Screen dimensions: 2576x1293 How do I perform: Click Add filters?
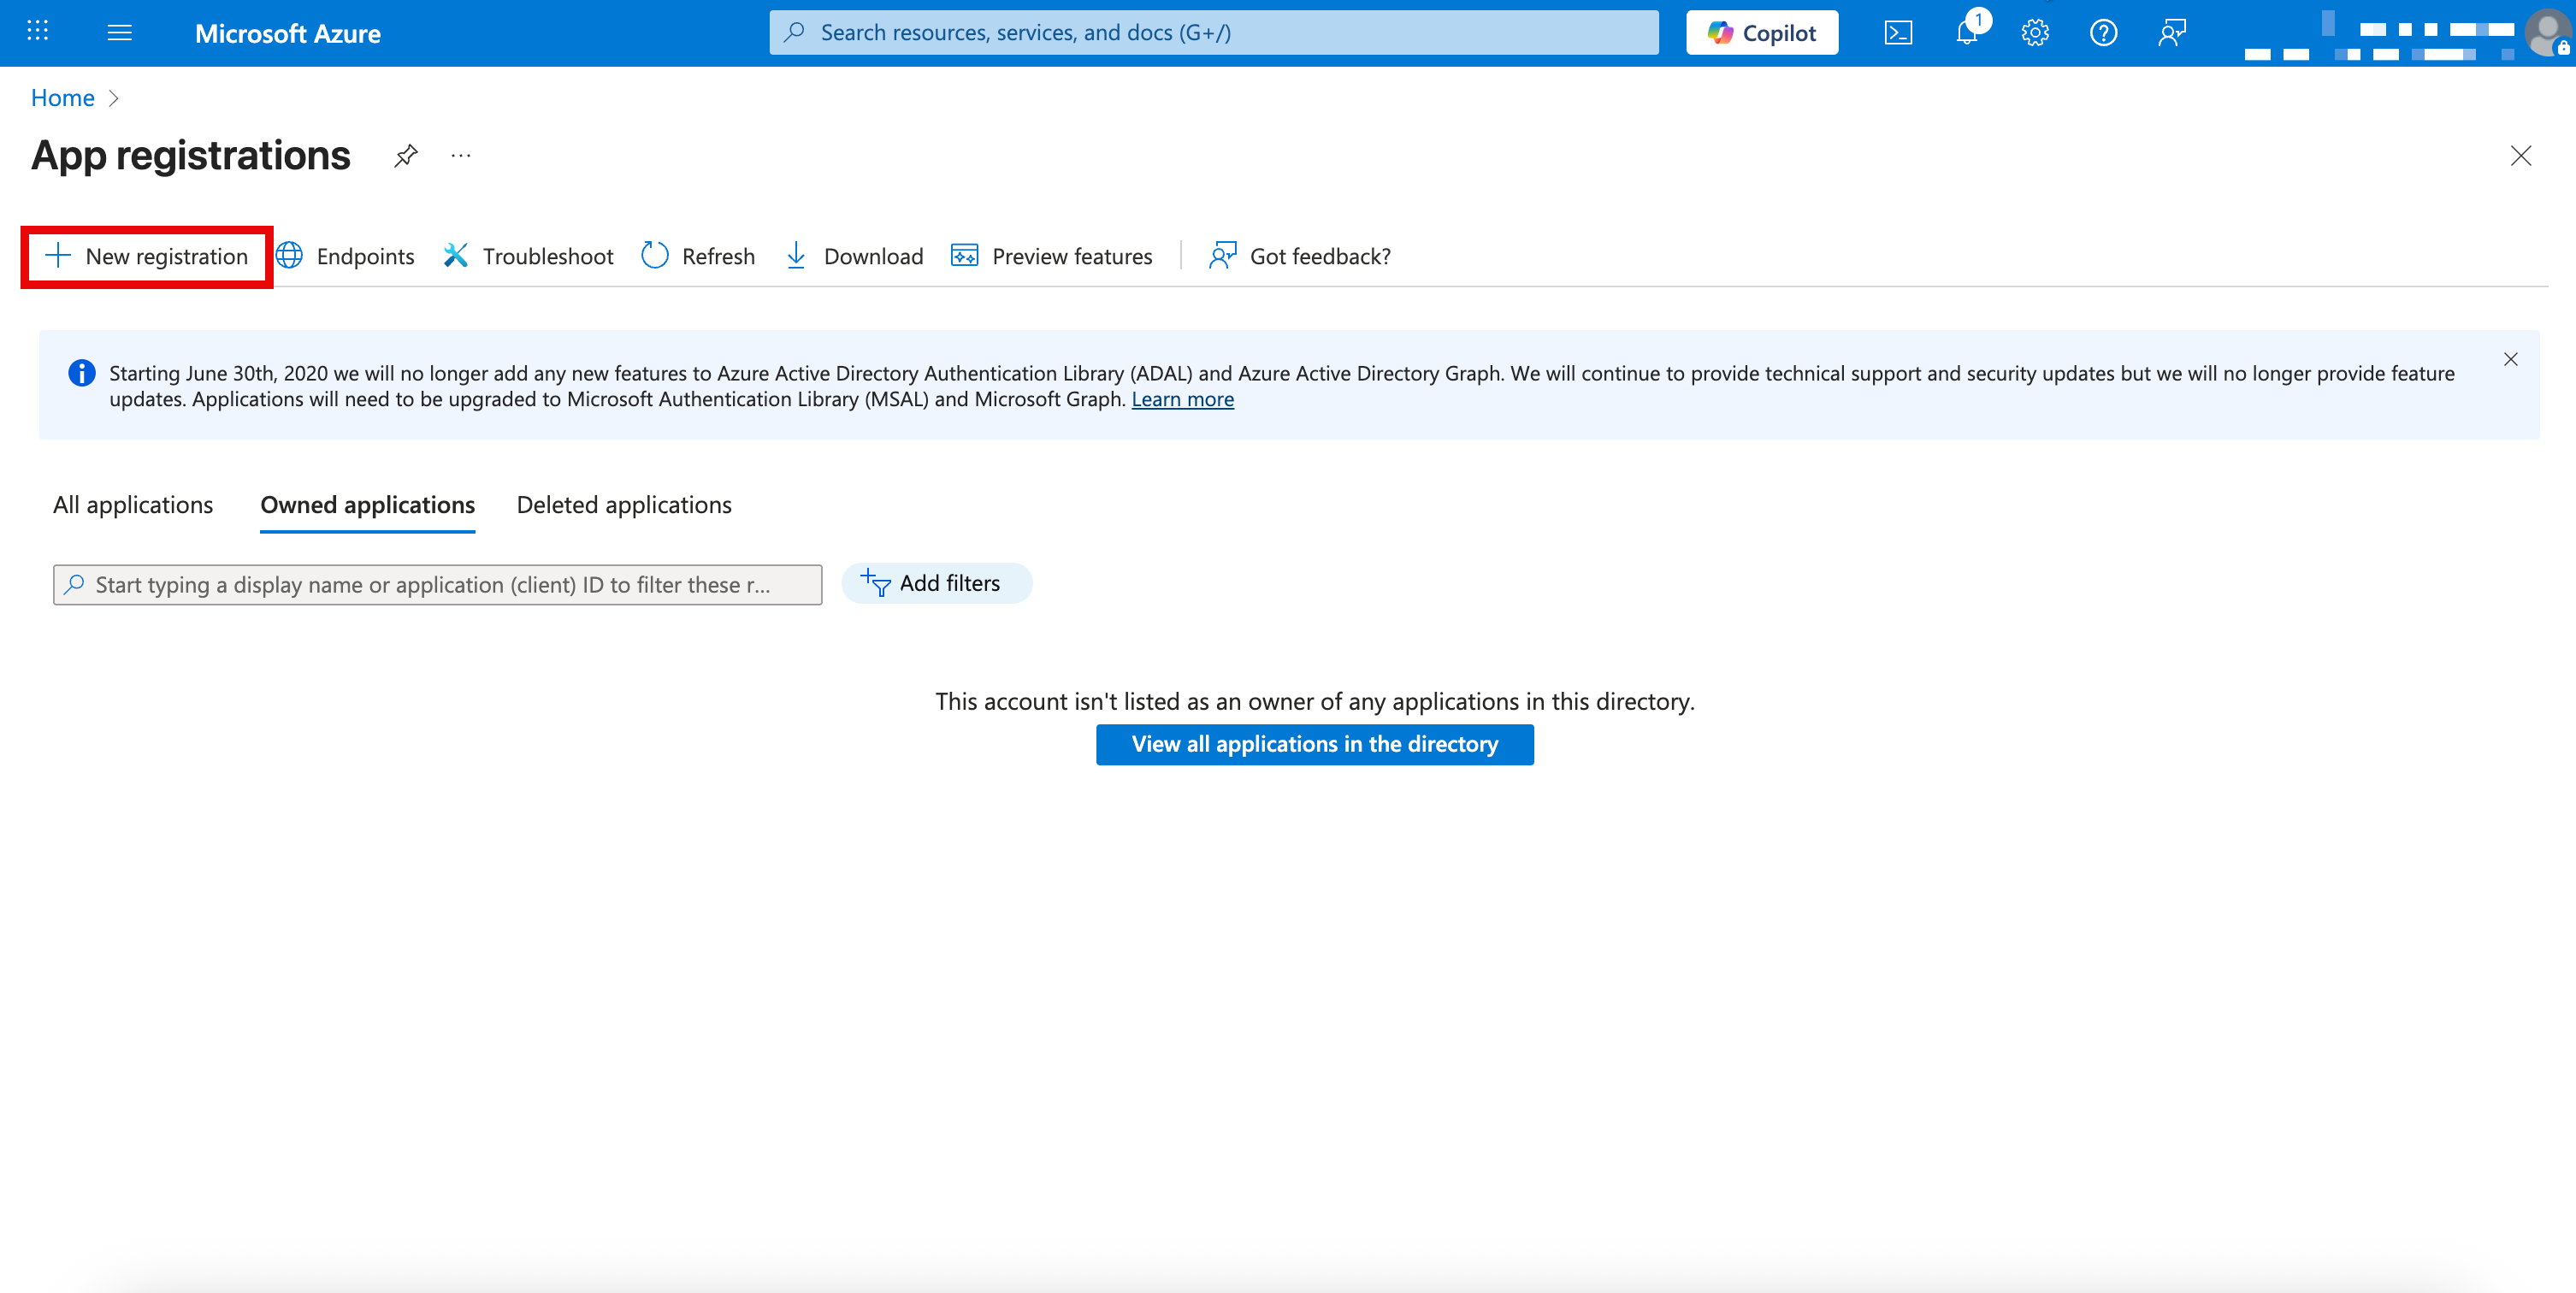[936, 583]
